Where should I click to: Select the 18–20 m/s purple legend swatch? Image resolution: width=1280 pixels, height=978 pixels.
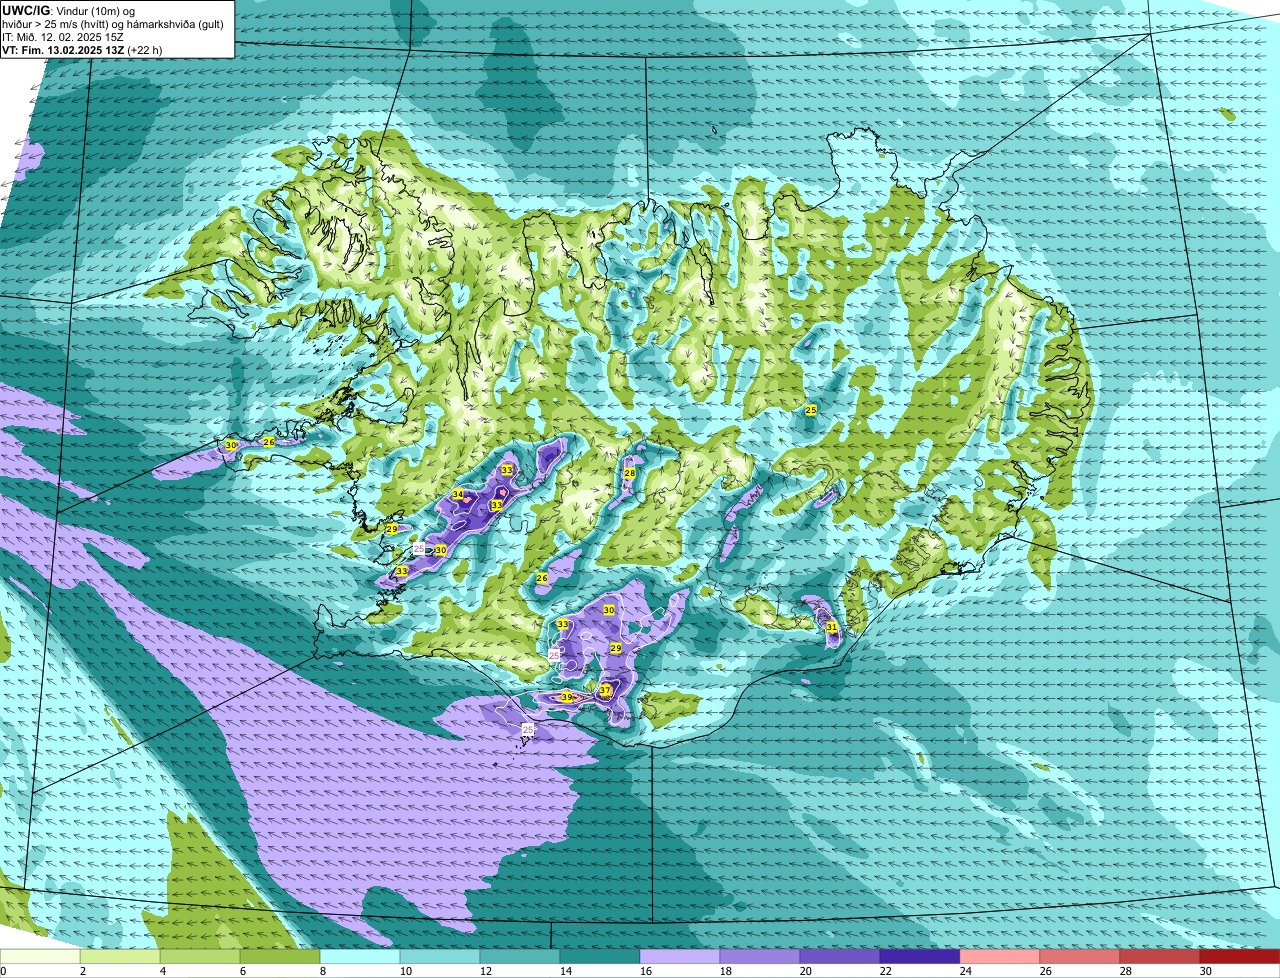[x=760, y=957]
